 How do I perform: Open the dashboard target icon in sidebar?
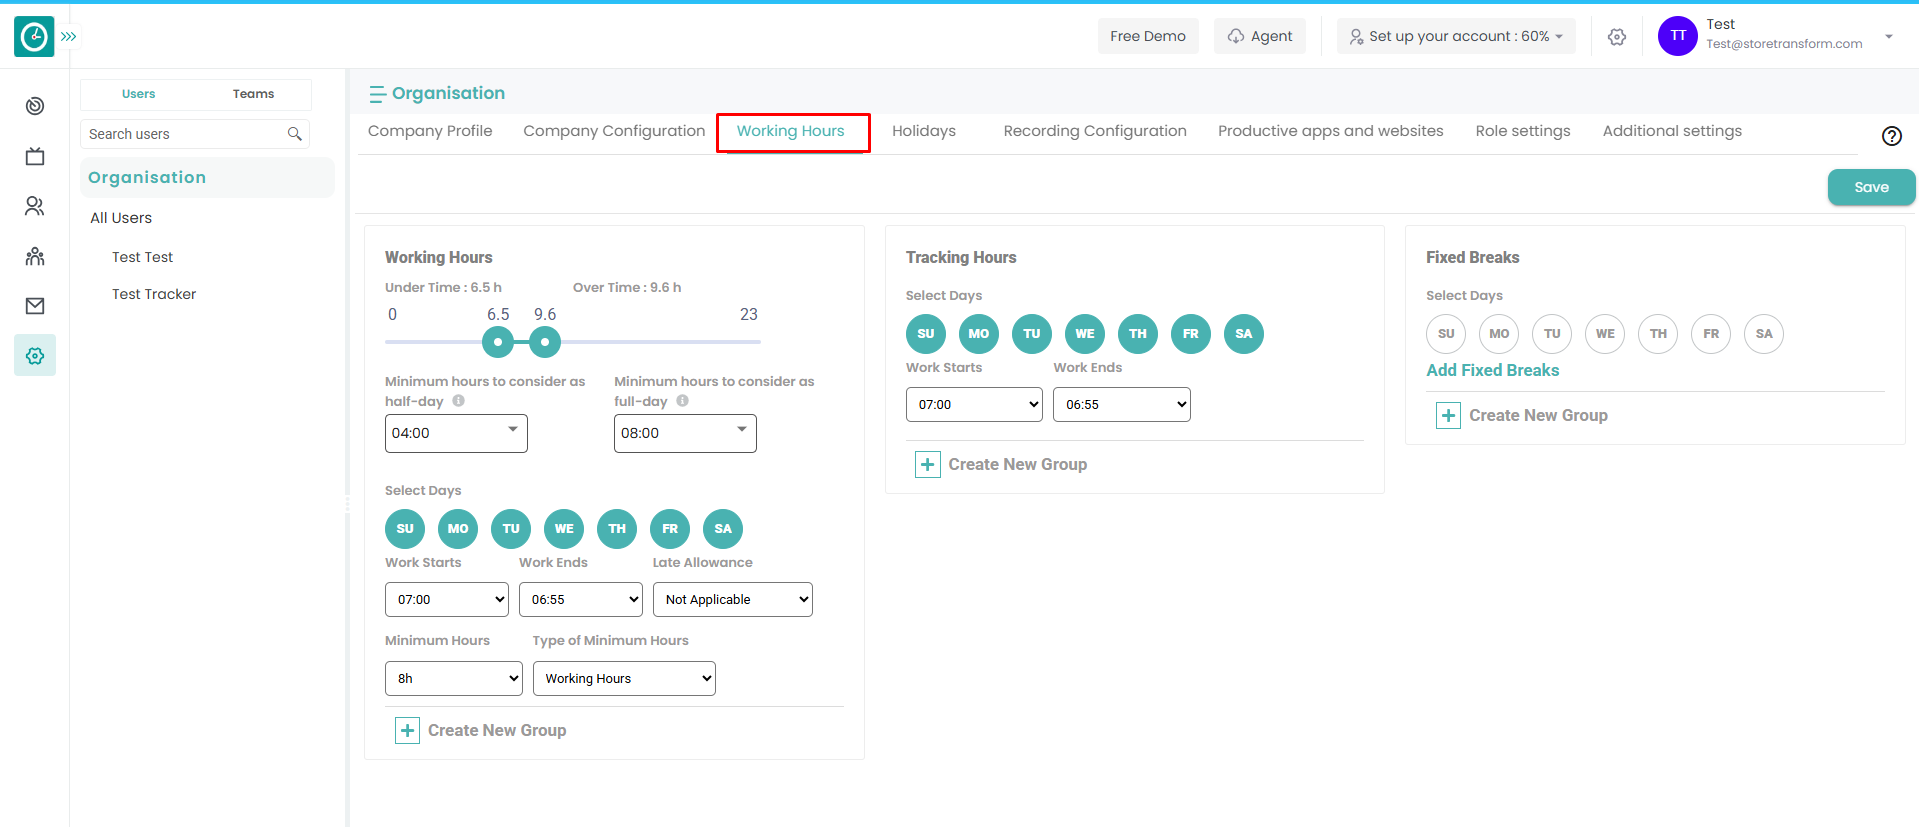(x=35, y=106)
